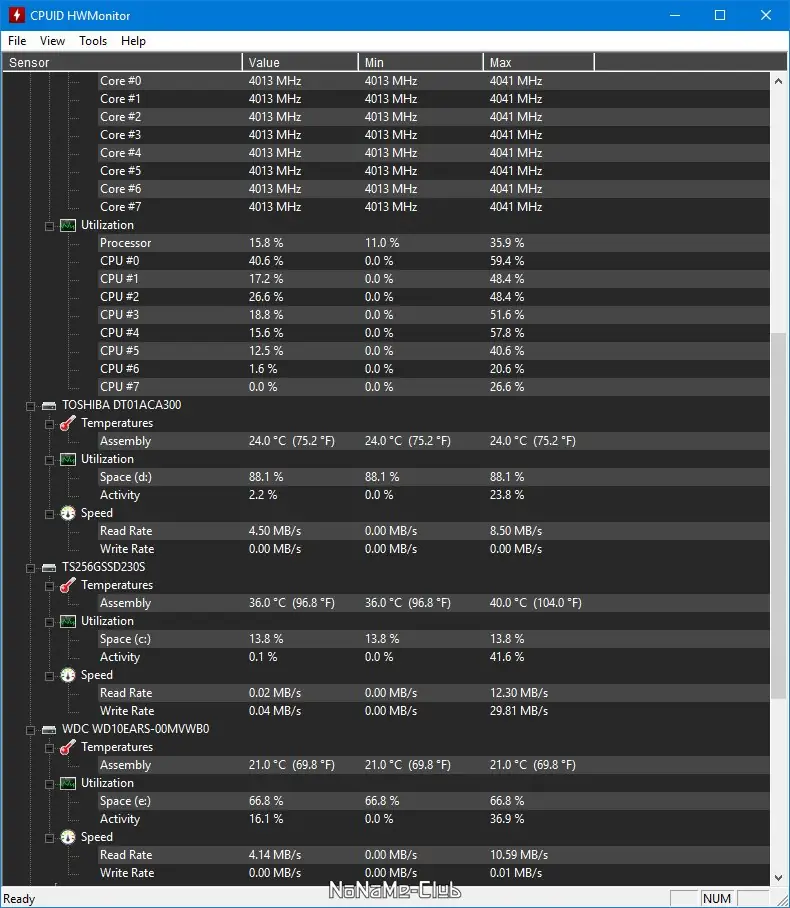This screenshot has width=790, height=908.
Task: Click the Ready status bar text
Action: click(19, 899)
